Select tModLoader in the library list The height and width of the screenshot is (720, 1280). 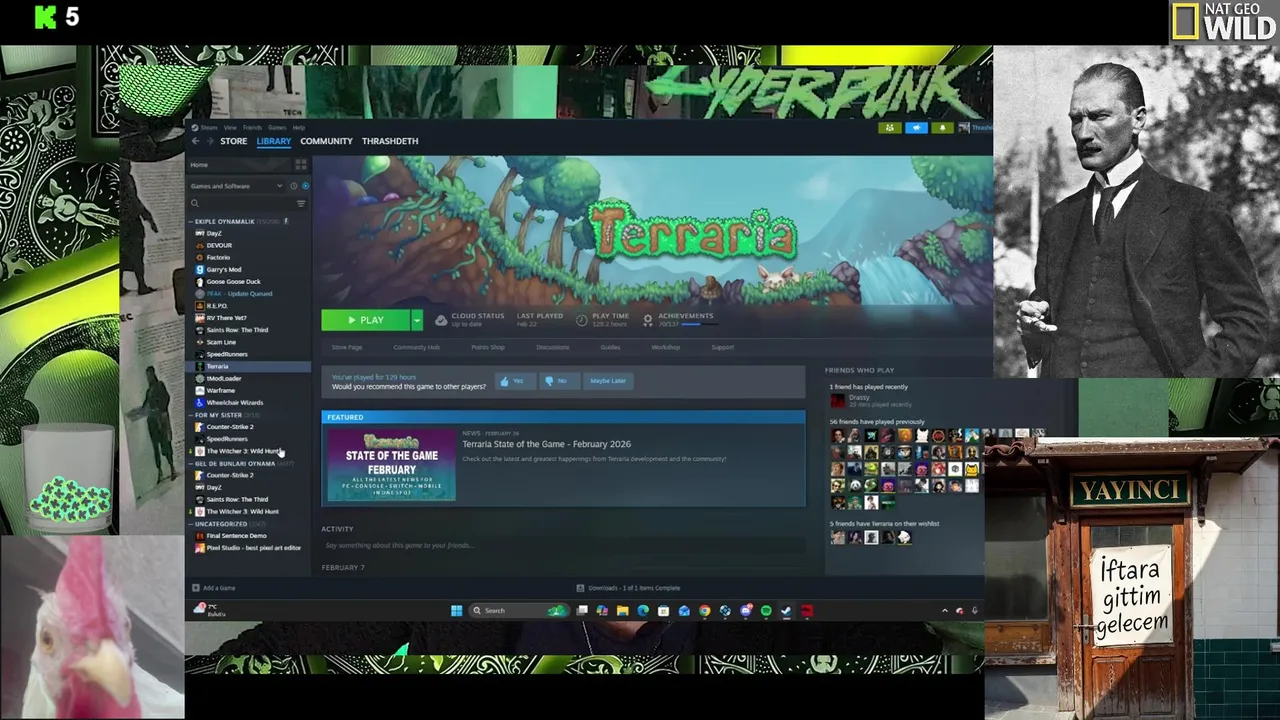pos(224,378)
